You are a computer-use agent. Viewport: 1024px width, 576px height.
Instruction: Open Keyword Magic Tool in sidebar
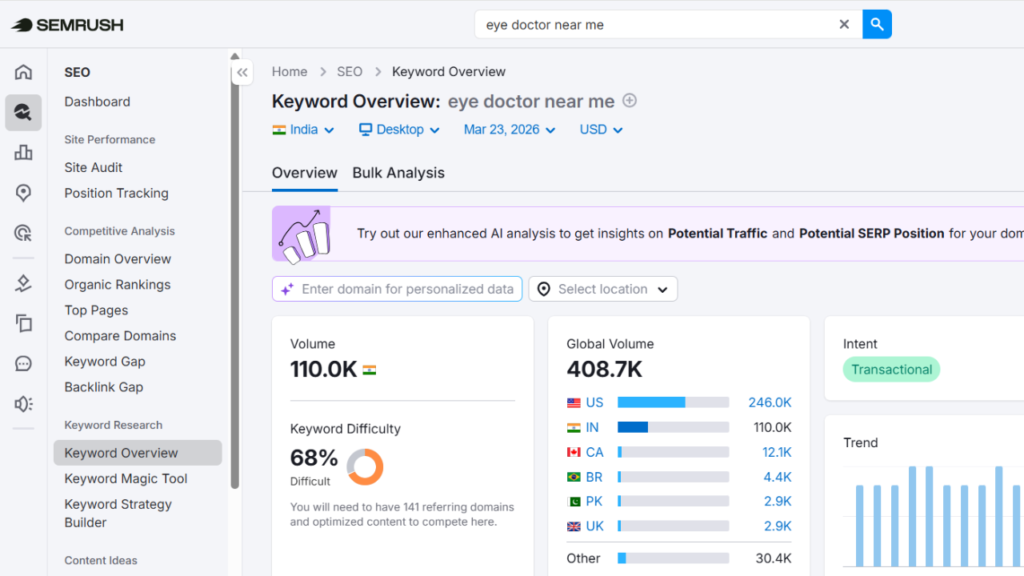coord(125,479)
